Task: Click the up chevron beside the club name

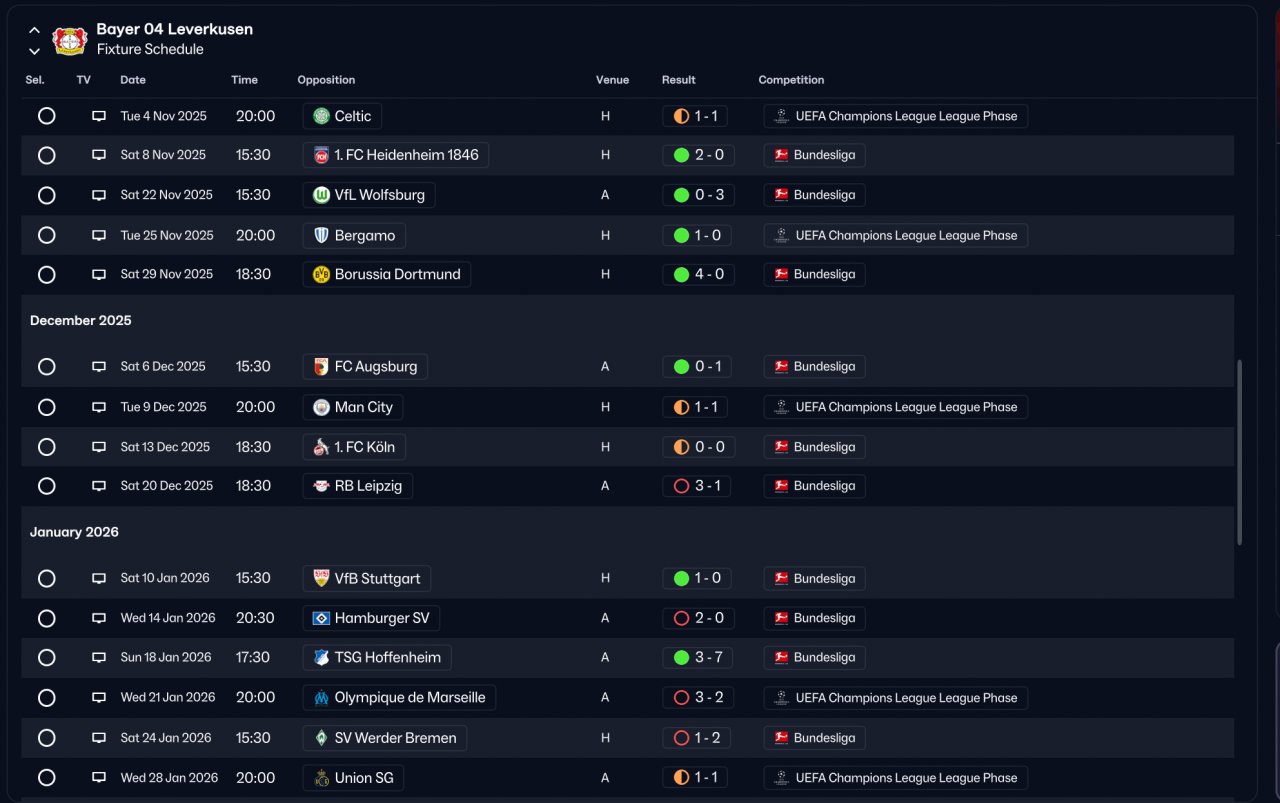Action: coord(34,30)
